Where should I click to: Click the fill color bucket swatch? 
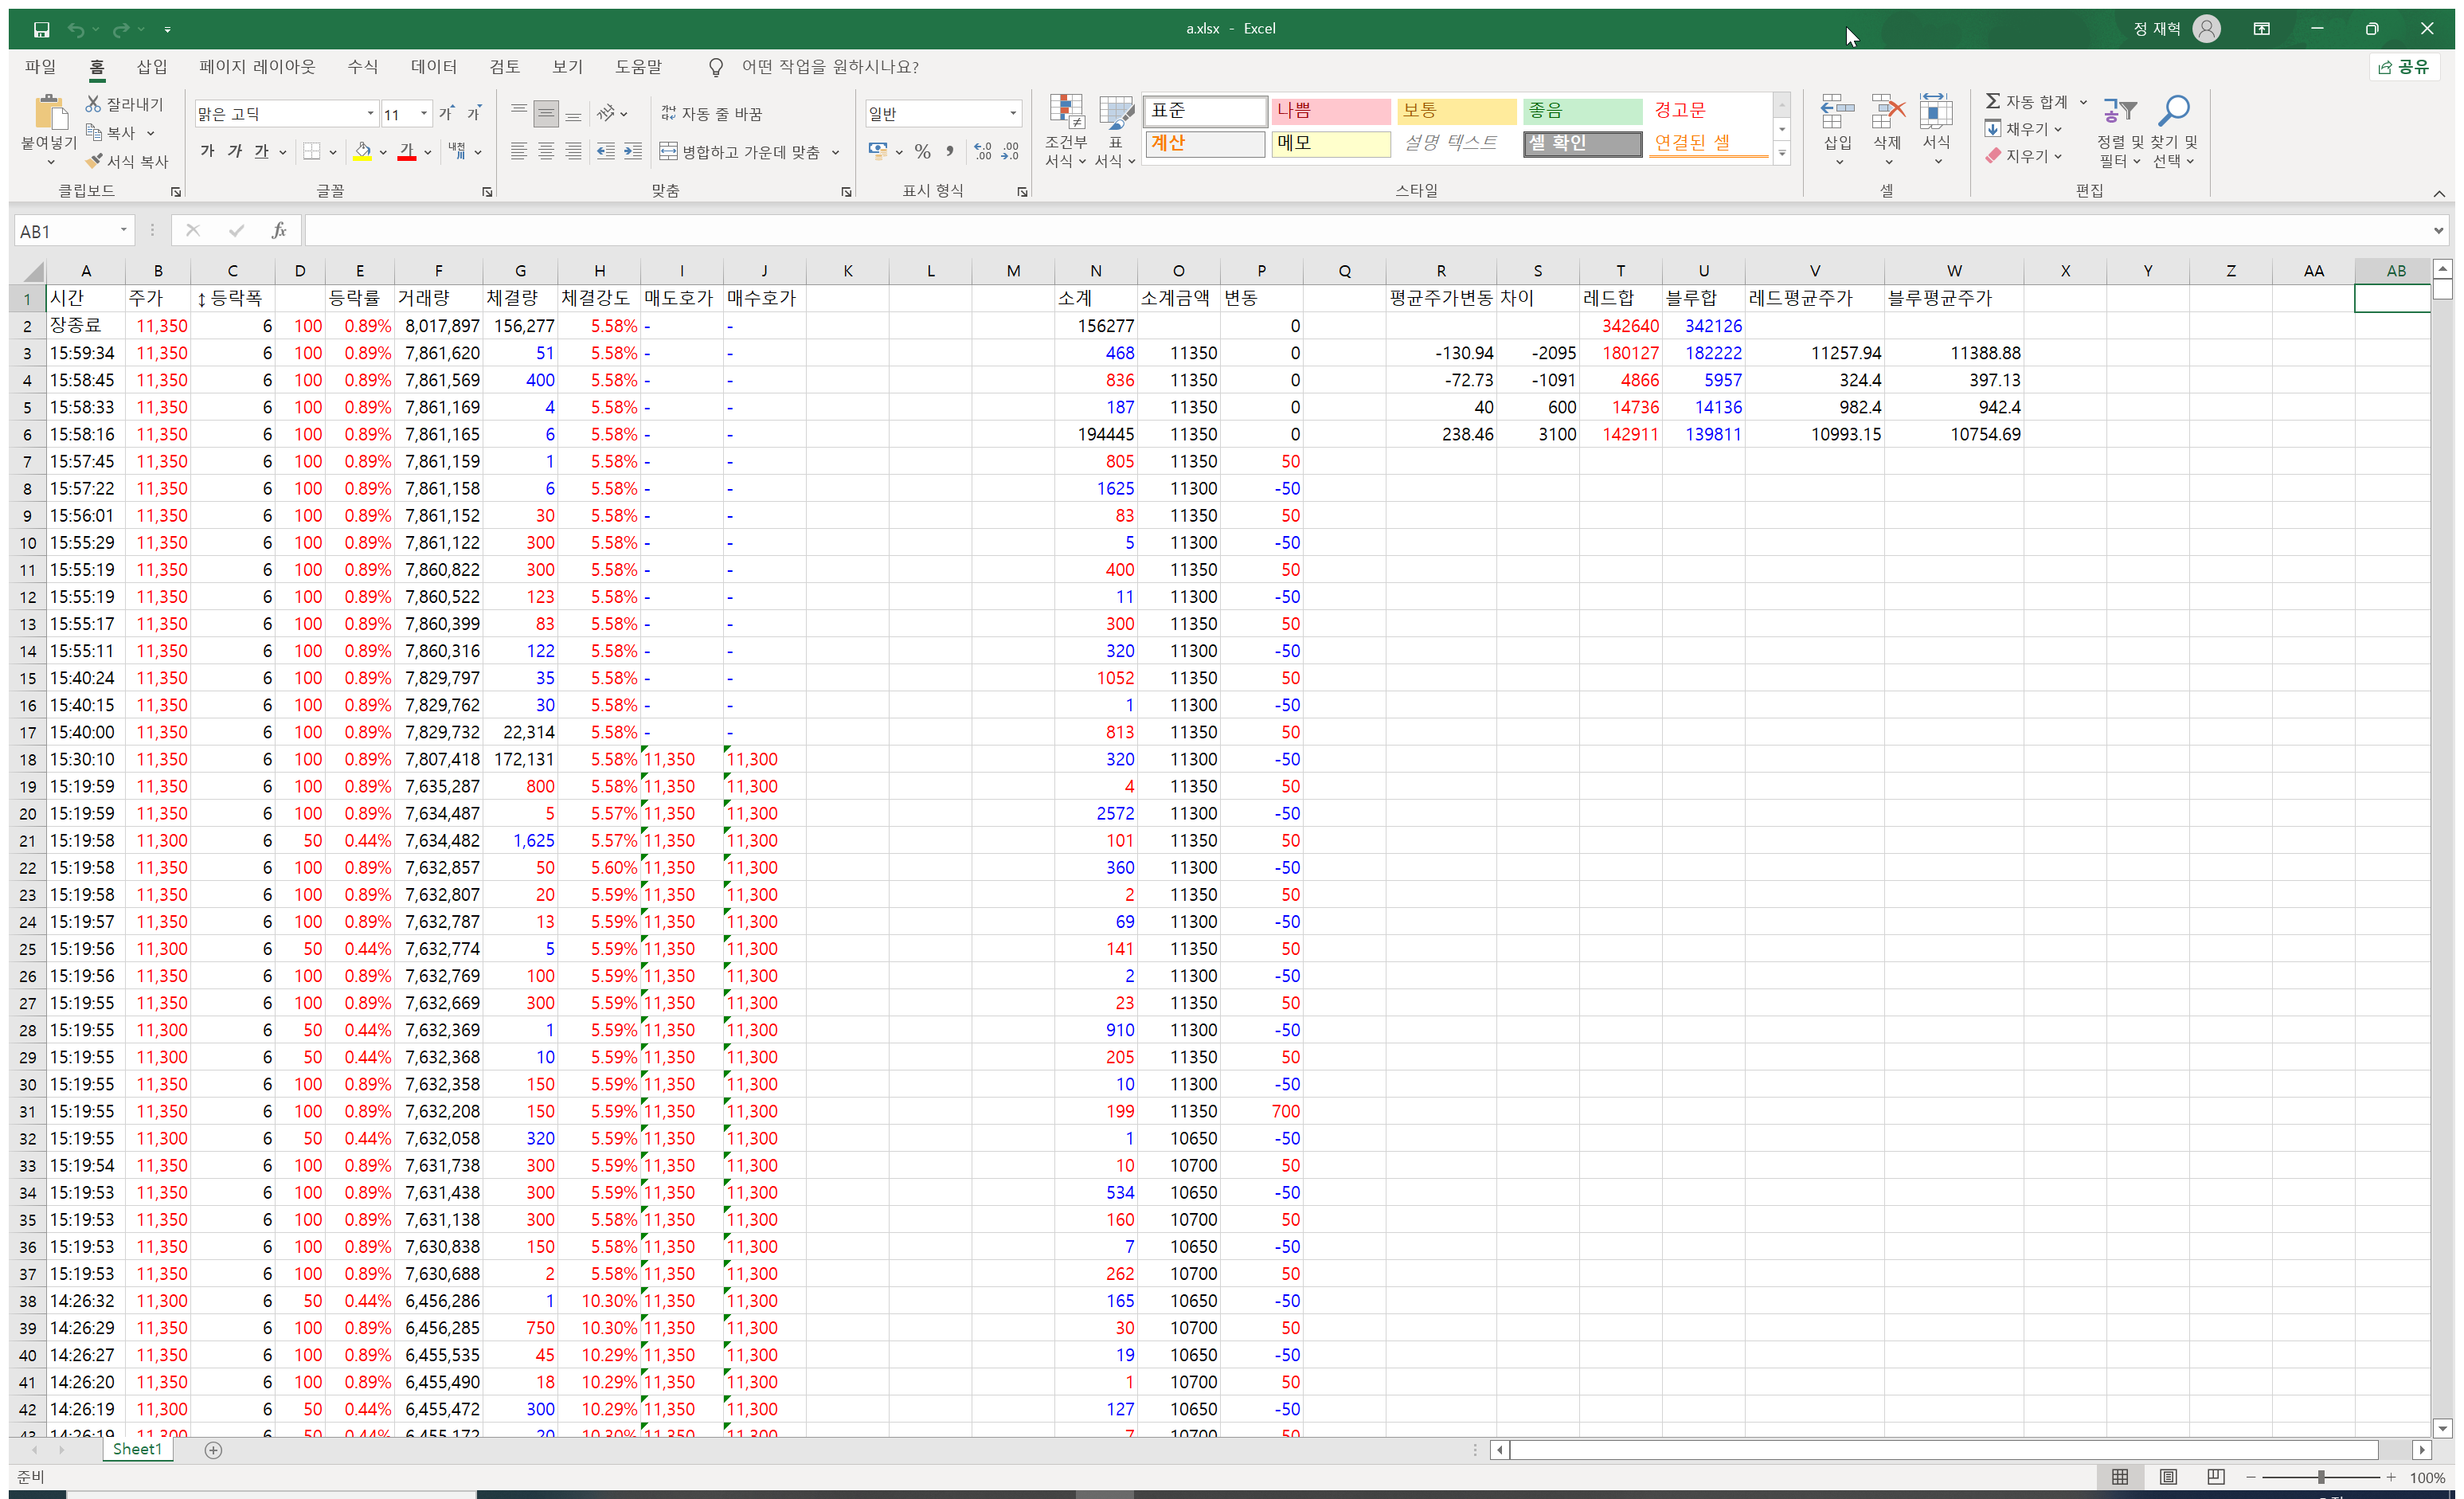click(x=362, y=152)
